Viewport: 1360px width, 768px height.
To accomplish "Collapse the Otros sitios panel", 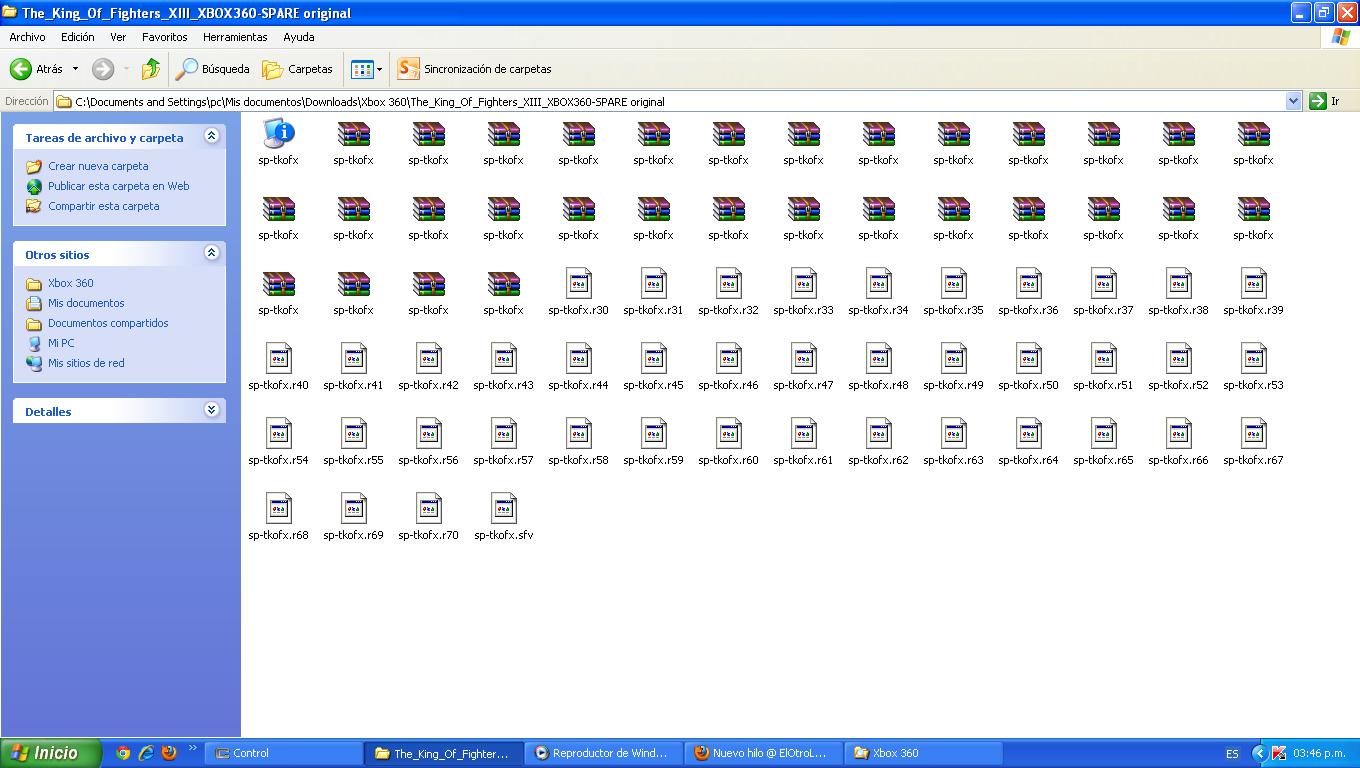I will coord(211,253).
